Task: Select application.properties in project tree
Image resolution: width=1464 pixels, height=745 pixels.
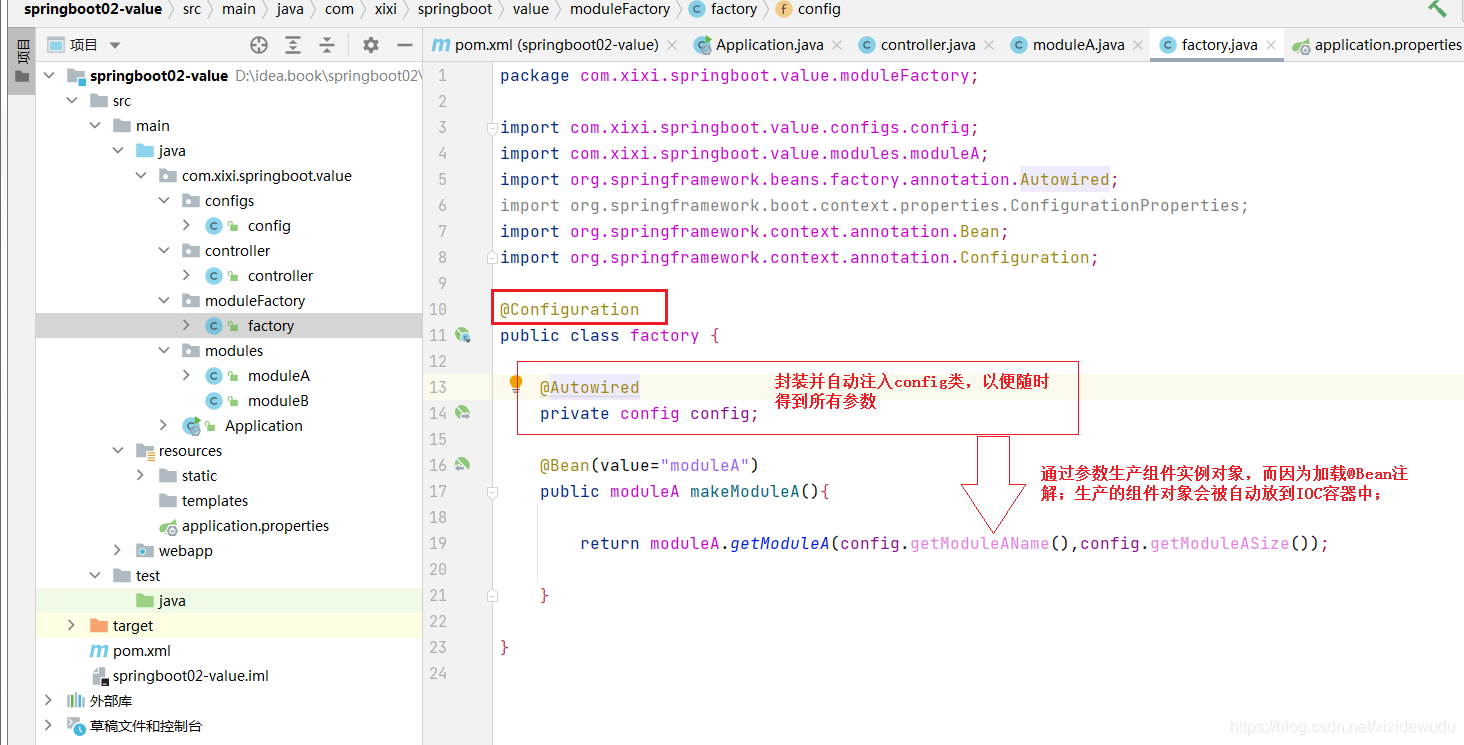Action: [x=255, y=526]
